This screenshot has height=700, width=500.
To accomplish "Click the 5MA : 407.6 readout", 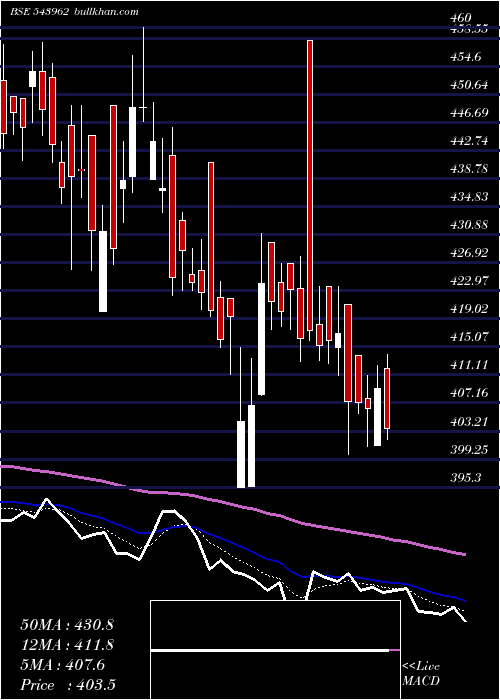I will (63, 665).
